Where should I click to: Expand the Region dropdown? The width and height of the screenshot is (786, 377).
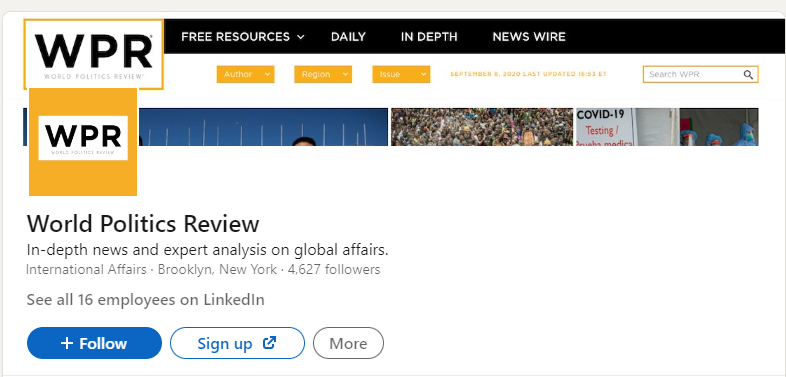[323, 74]
